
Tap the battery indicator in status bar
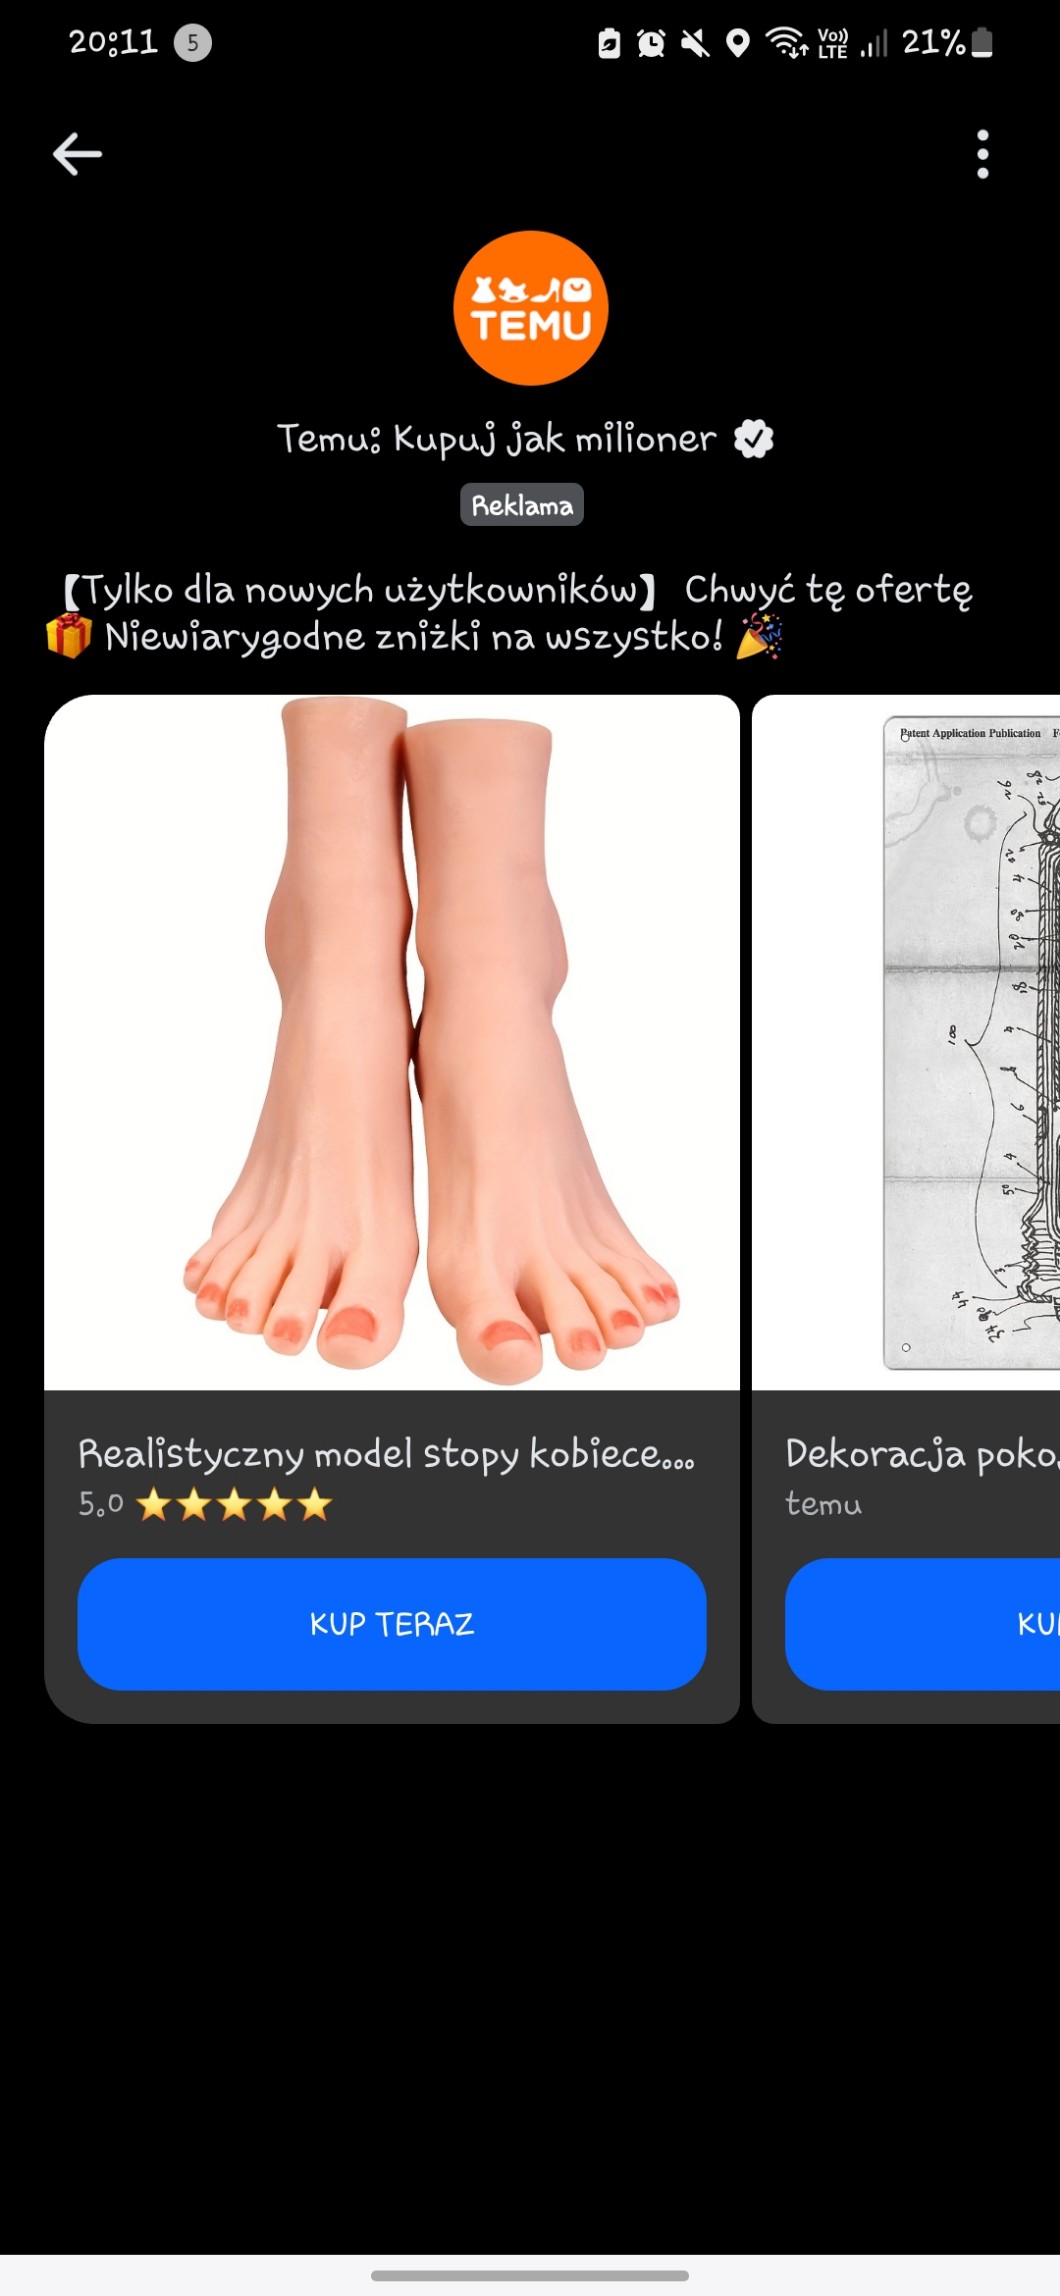coord(982,42)
